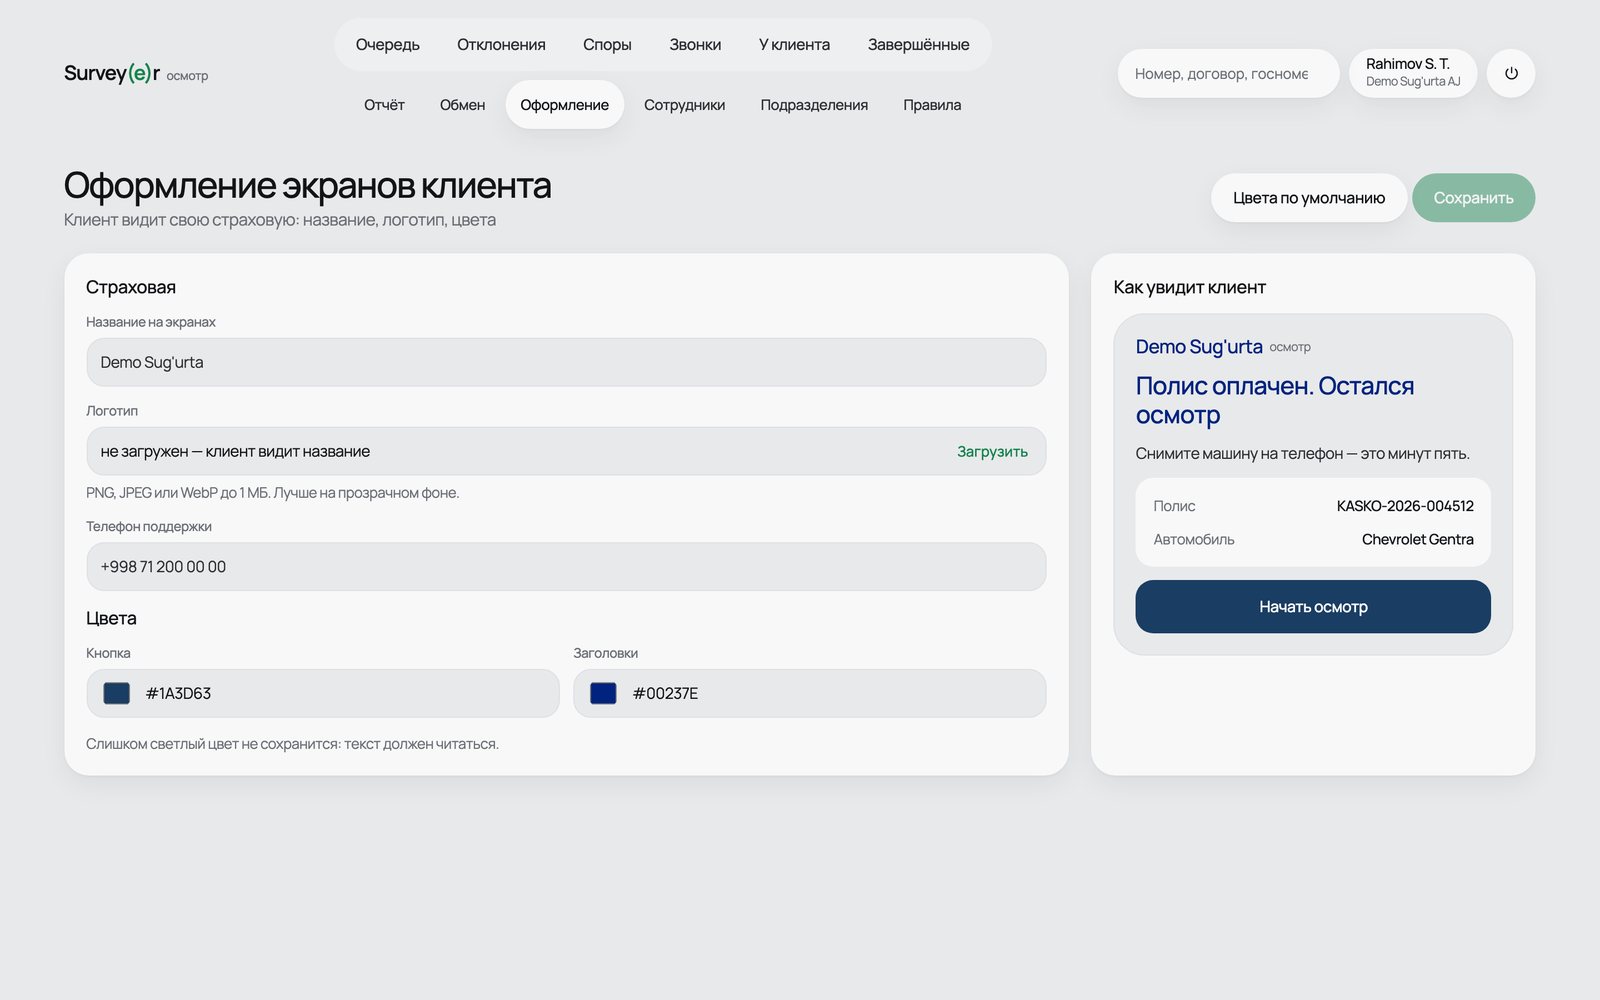The width and height of the screenshot is (1600, 1000).
Task: Switch to the Отклонения tab
Action: click(501, 45)
